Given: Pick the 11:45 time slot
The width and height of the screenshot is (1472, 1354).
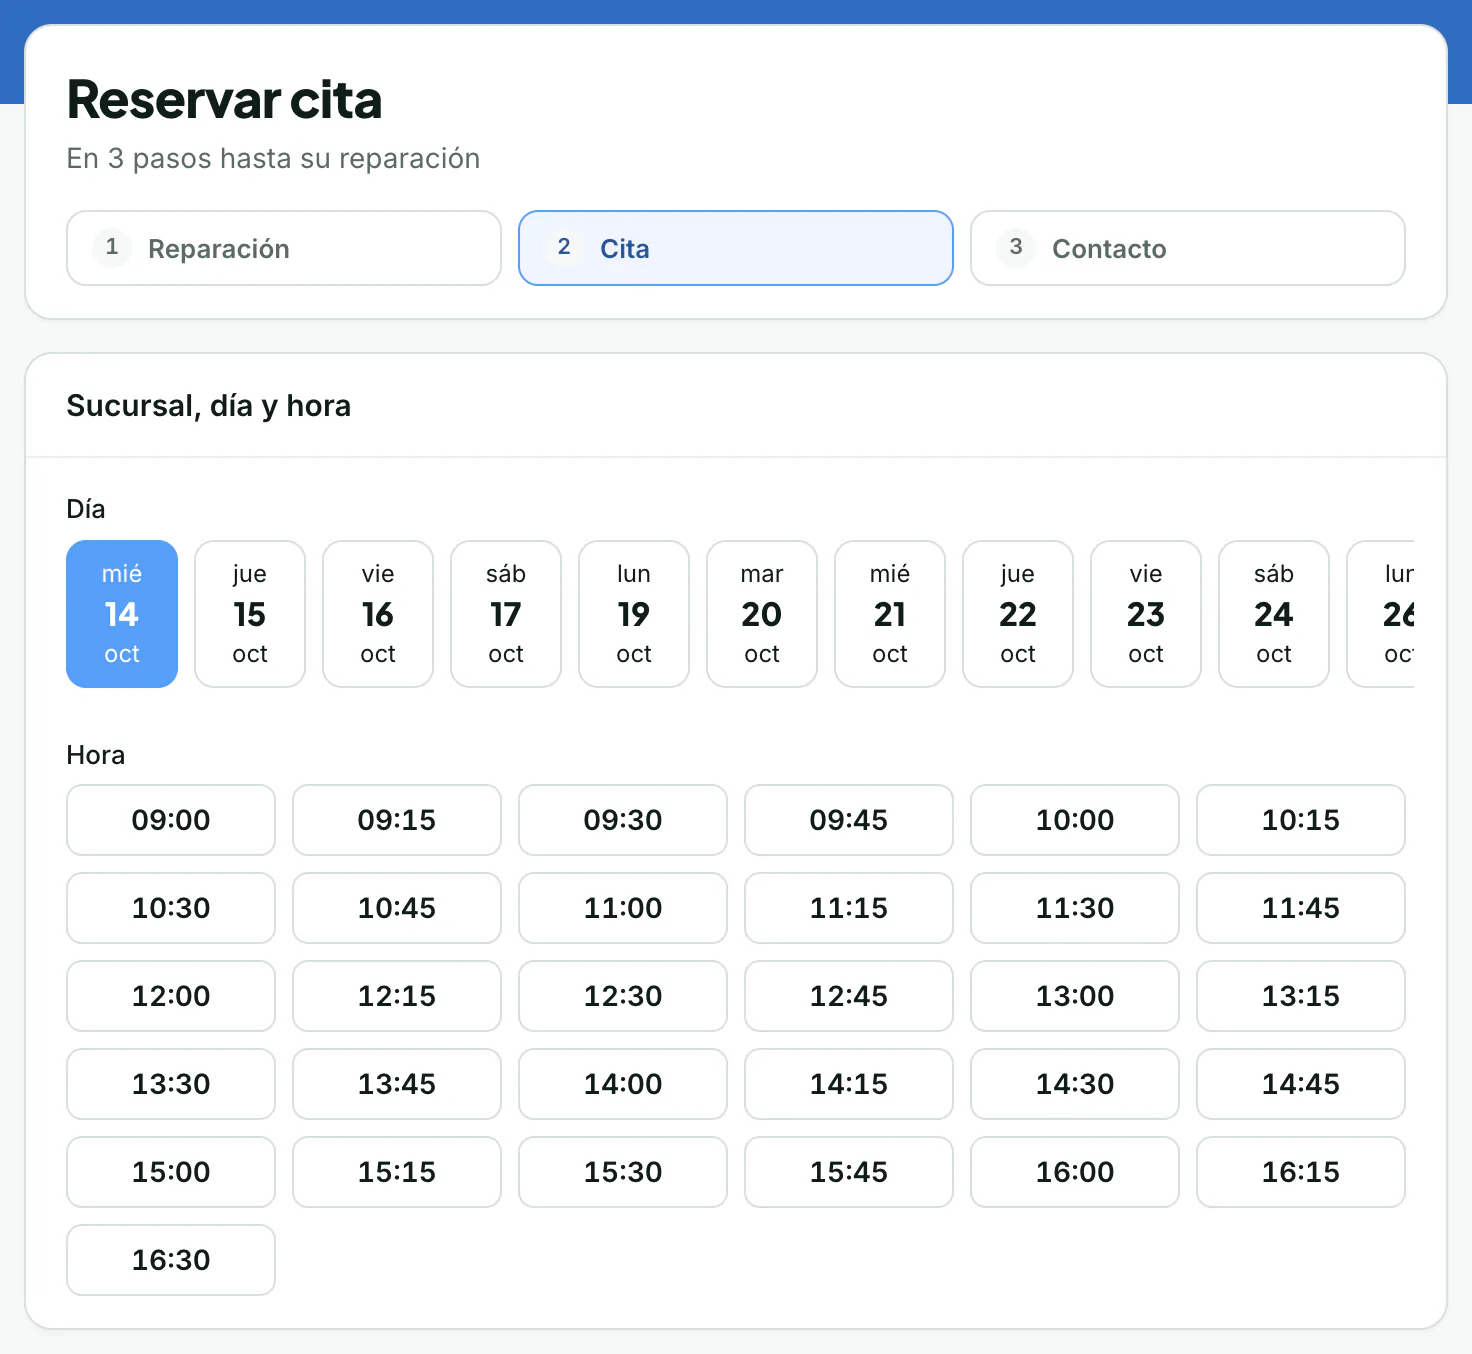Looking at the screenshot, I should click(x=1301, y=908).
